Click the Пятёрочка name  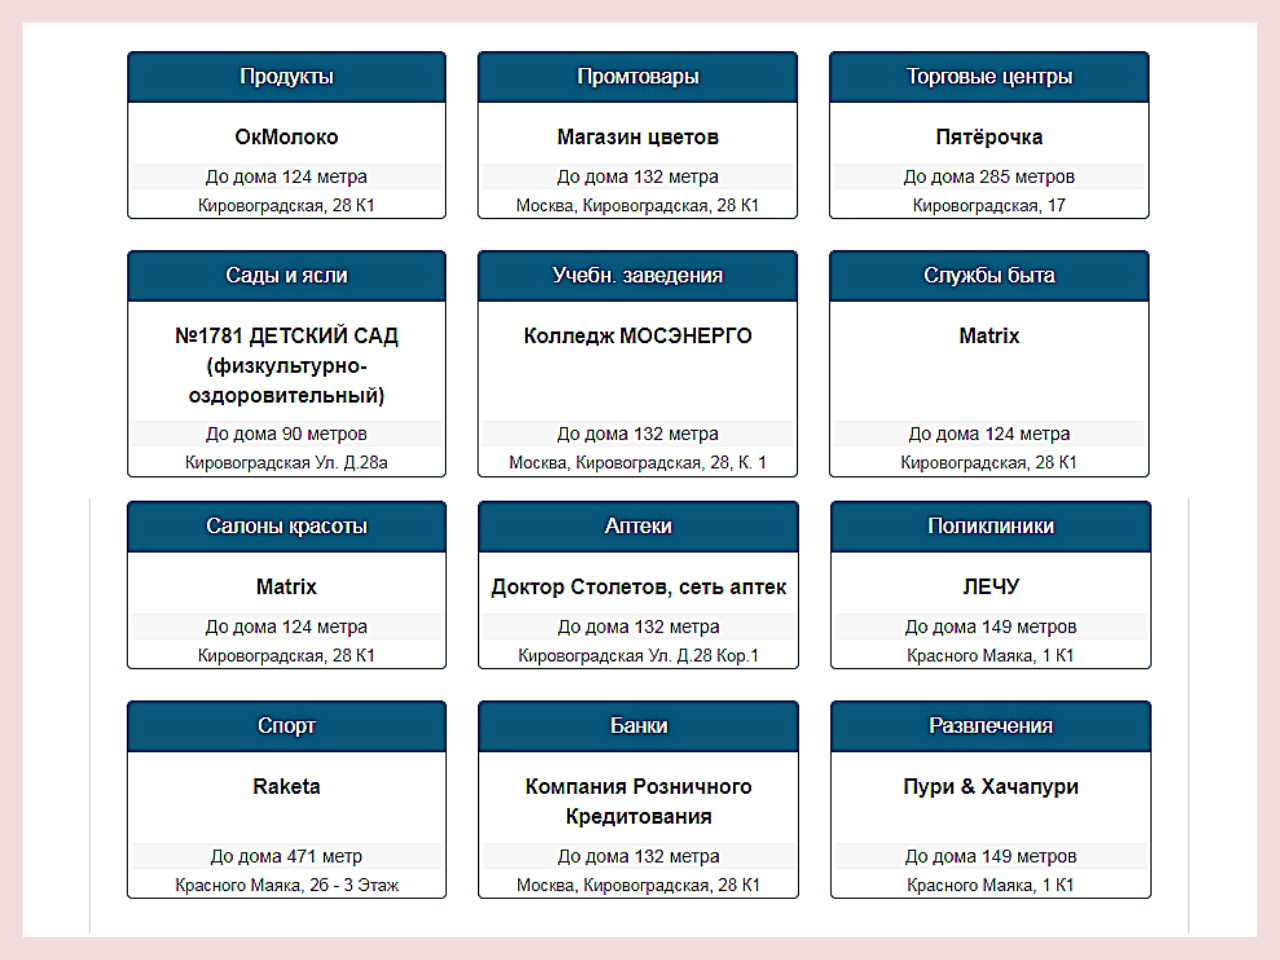pyautogui.click(x=989, y=137)
